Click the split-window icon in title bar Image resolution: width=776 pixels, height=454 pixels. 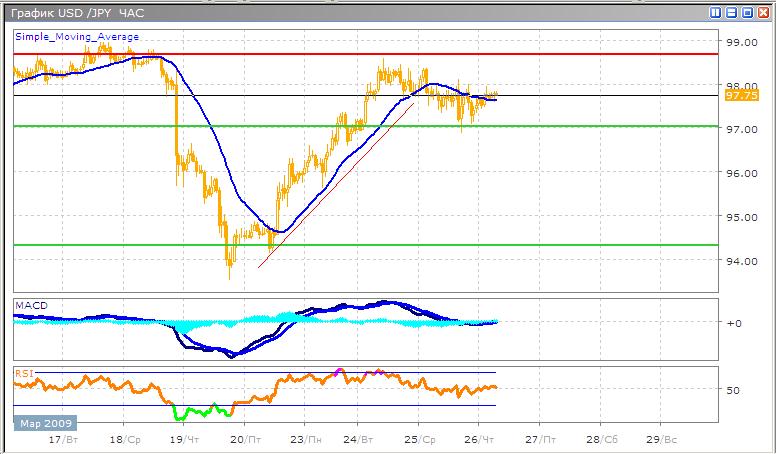731,13
